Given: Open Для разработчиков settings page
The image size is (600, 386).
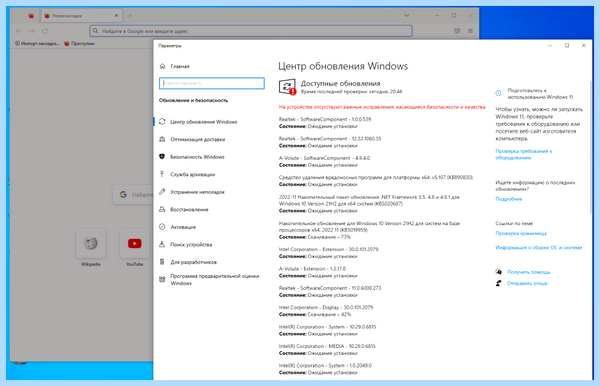Looking at the screenshot, I should pos(193,262).
